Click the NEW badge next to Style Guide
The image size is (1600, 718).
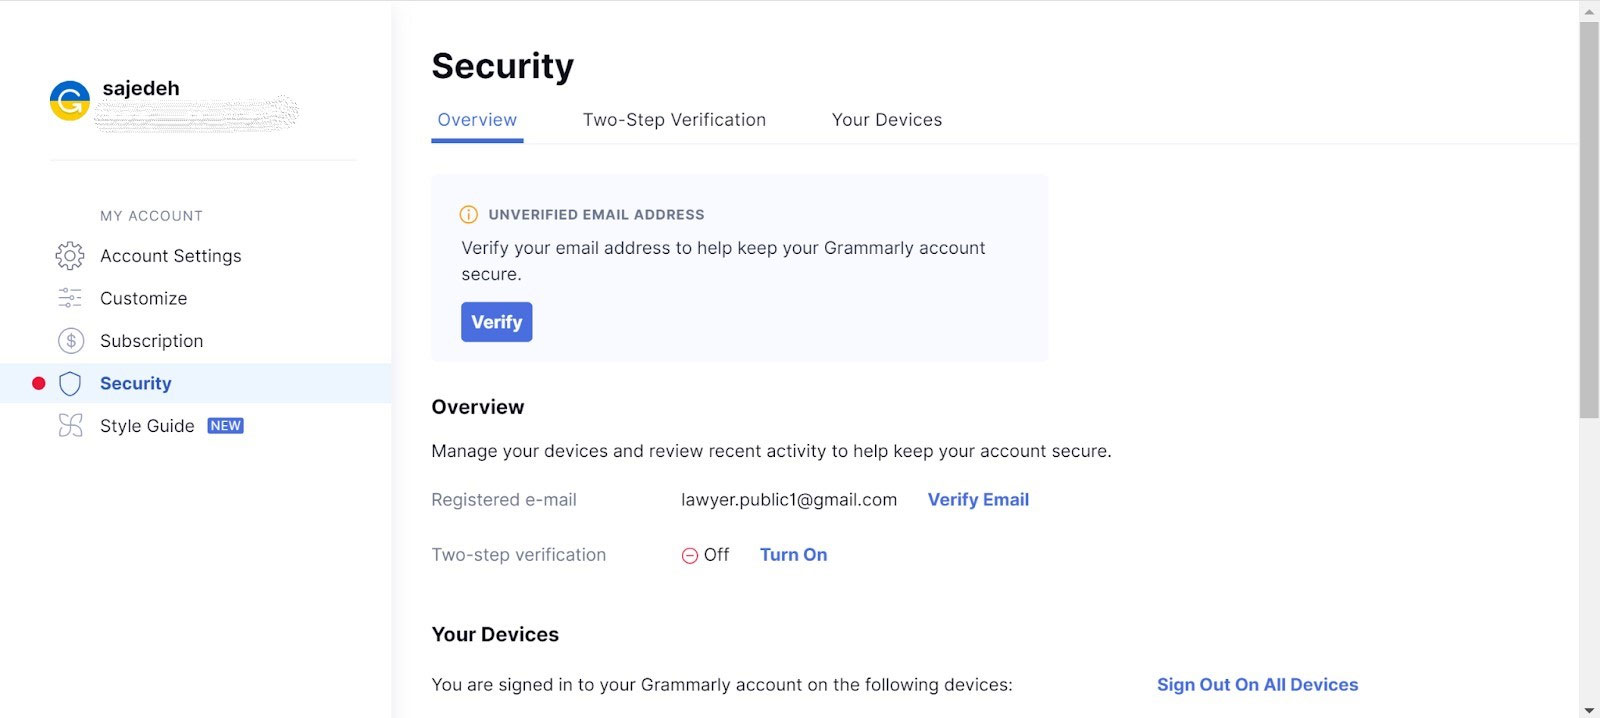[225, 426]
